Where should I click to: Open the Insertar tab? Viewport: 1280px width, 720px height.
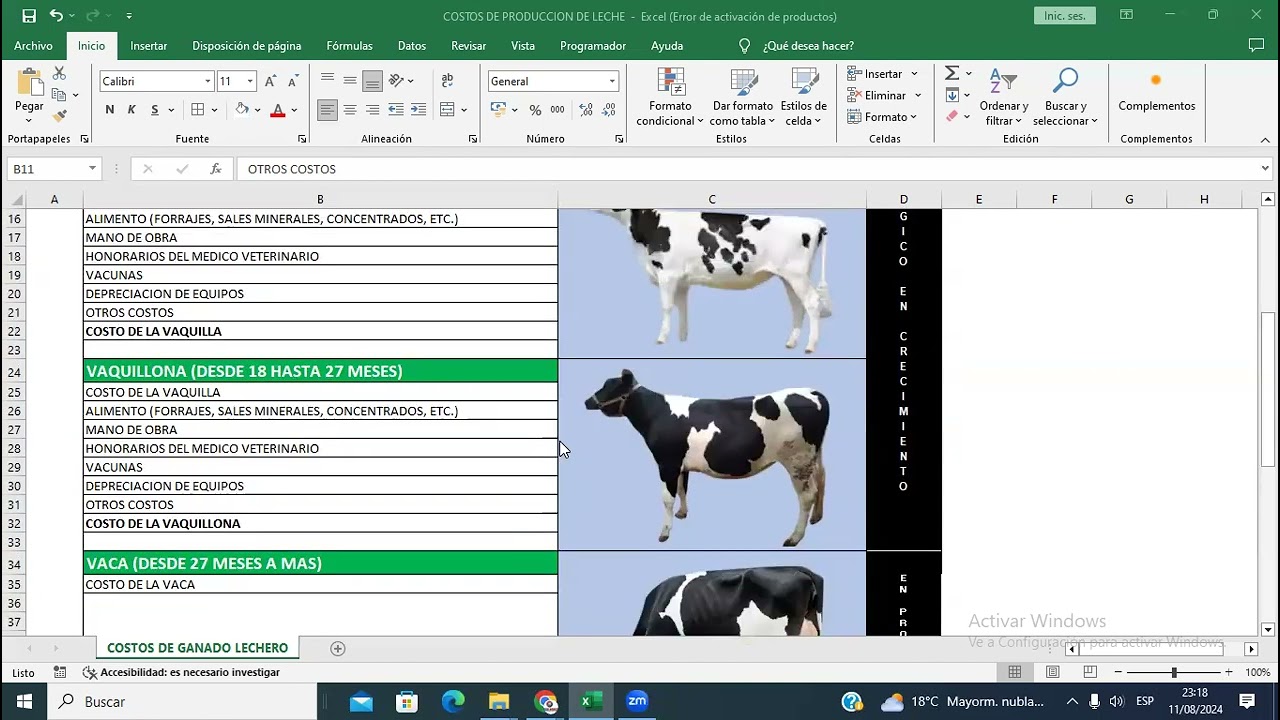(x=149, y=46)
